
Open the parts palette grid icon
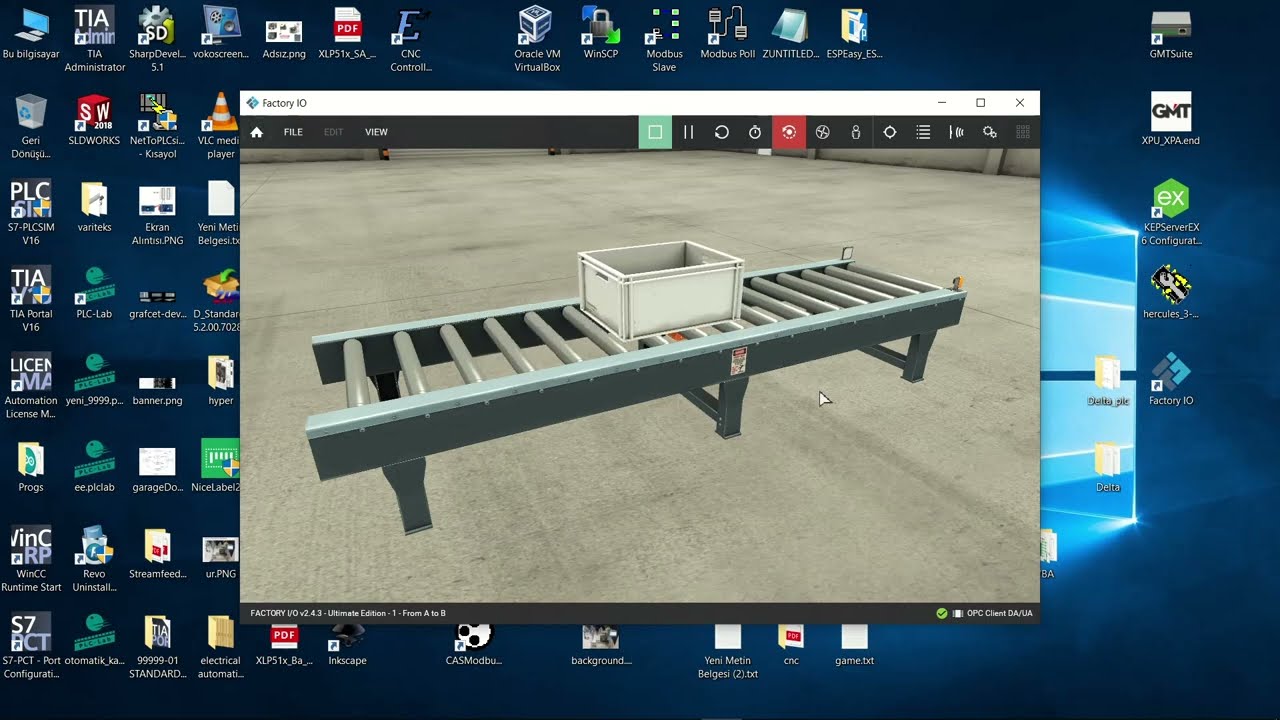pyautogui.click(x=1023, y=132)
